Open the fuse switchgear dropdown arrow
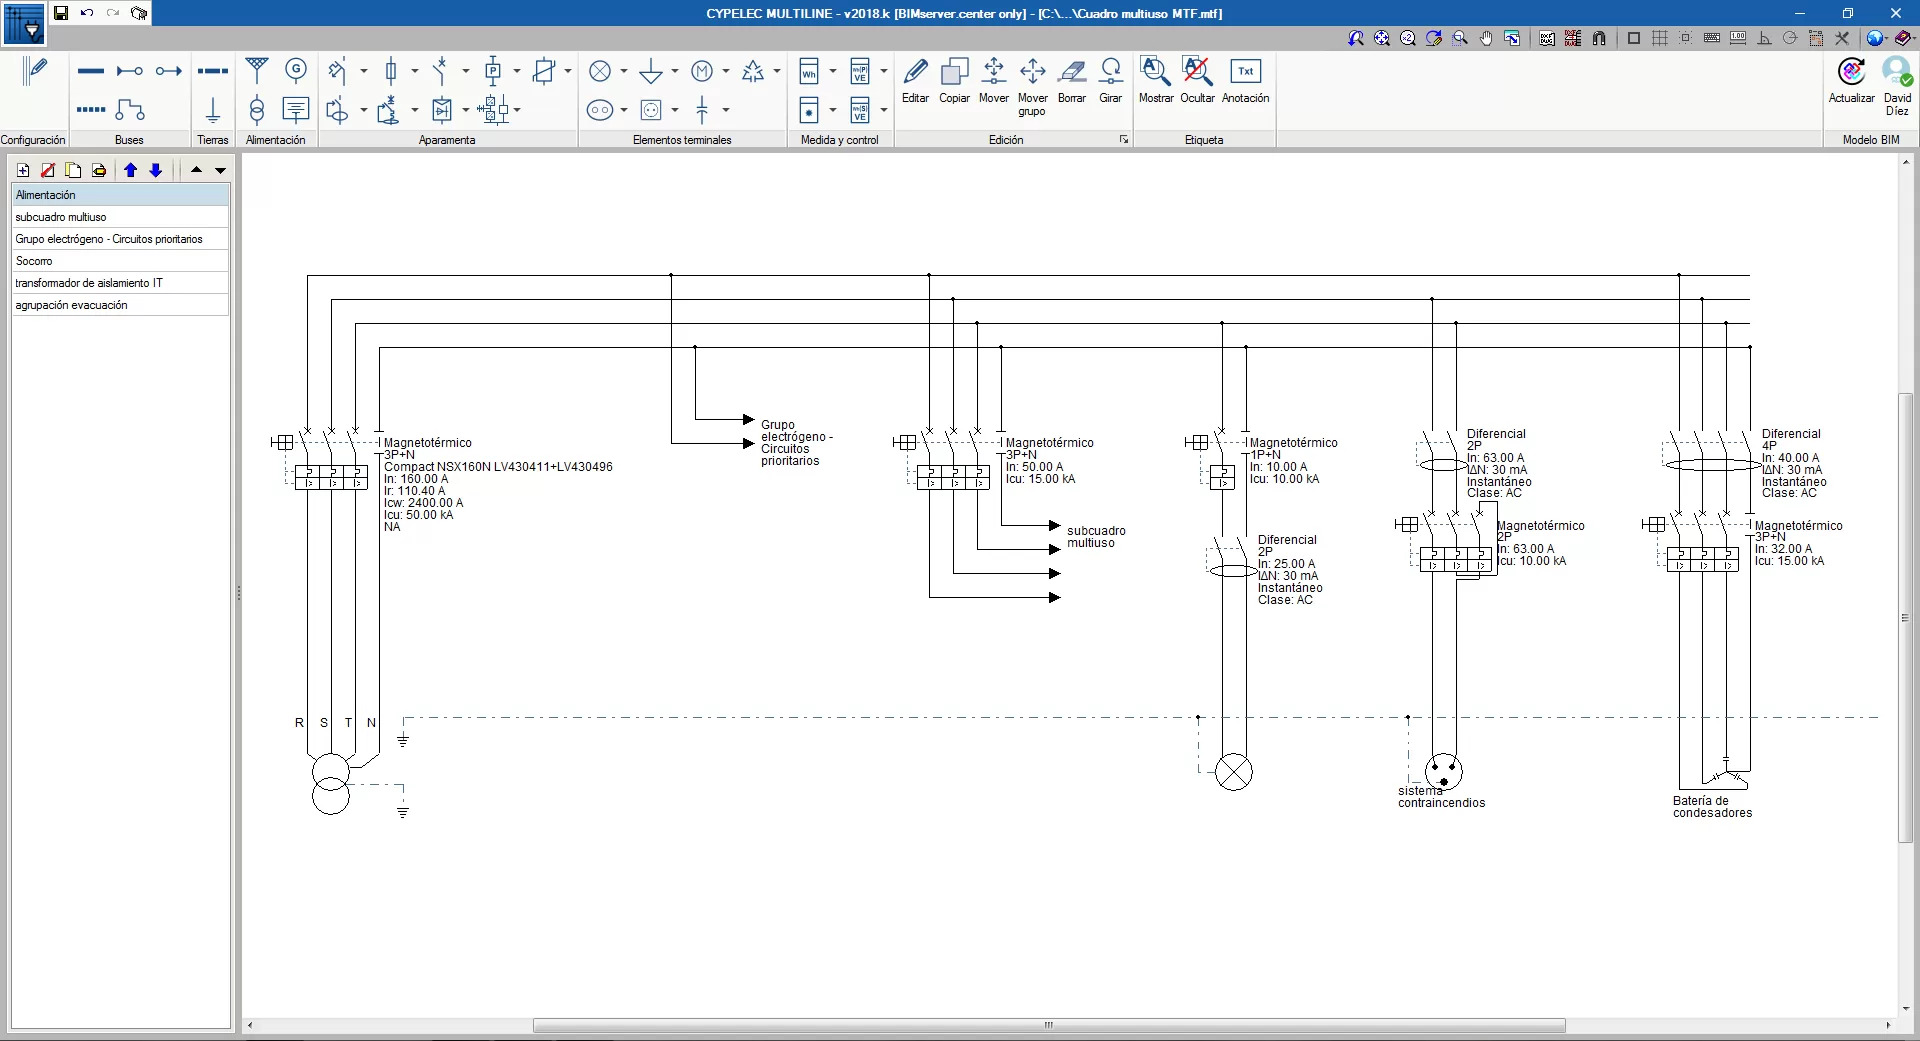This screenshot has height=1041, width=1920. pos(415,71)
